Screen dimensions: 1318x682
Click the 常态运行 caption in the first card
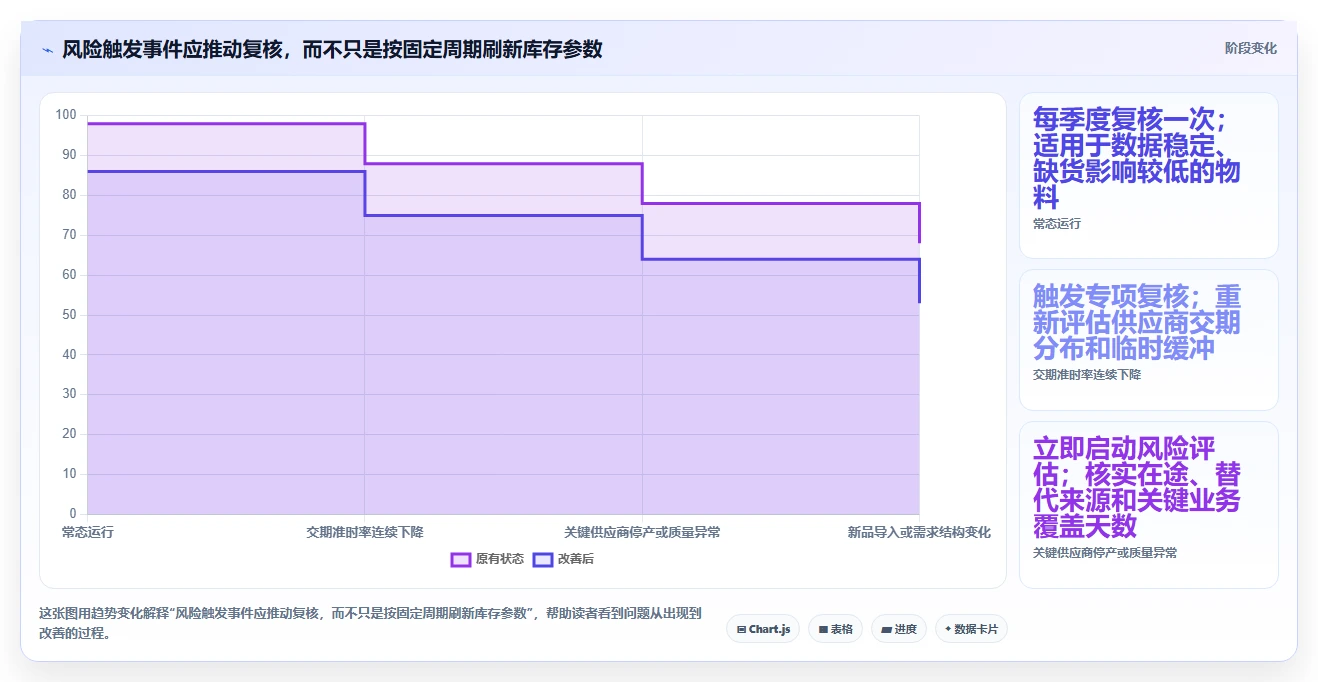[1056, 224]
